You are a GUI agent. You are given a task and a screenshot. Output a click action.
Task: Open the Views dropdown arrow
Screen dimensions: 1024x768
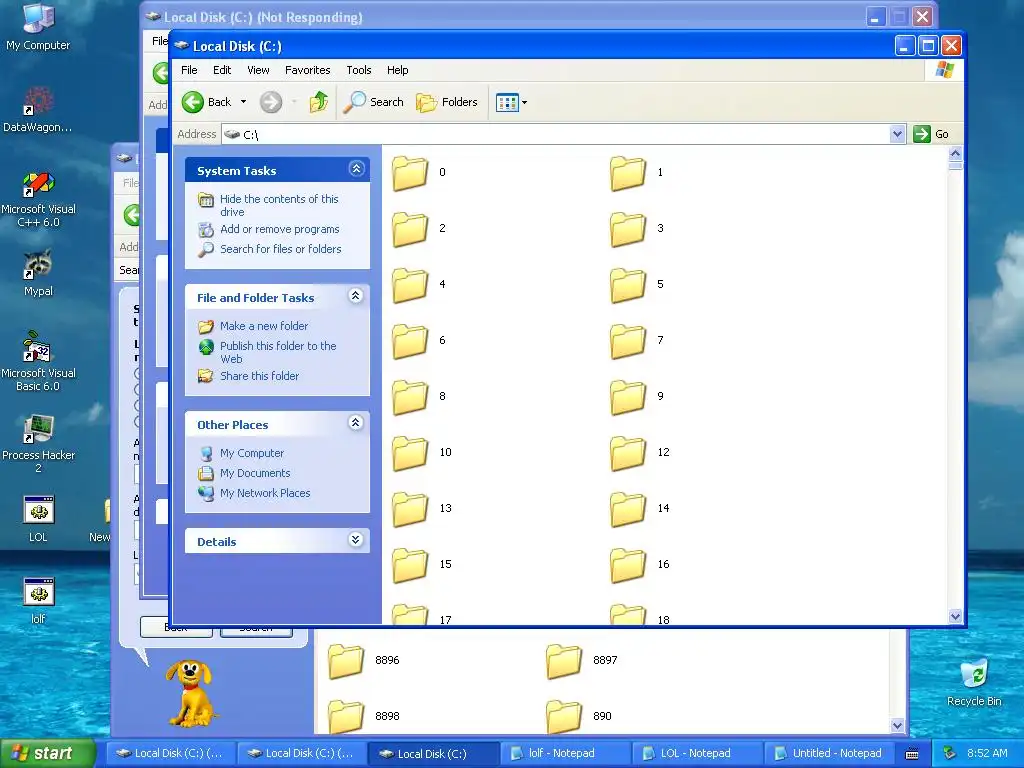pyautogui.click(x=524, y=103)
